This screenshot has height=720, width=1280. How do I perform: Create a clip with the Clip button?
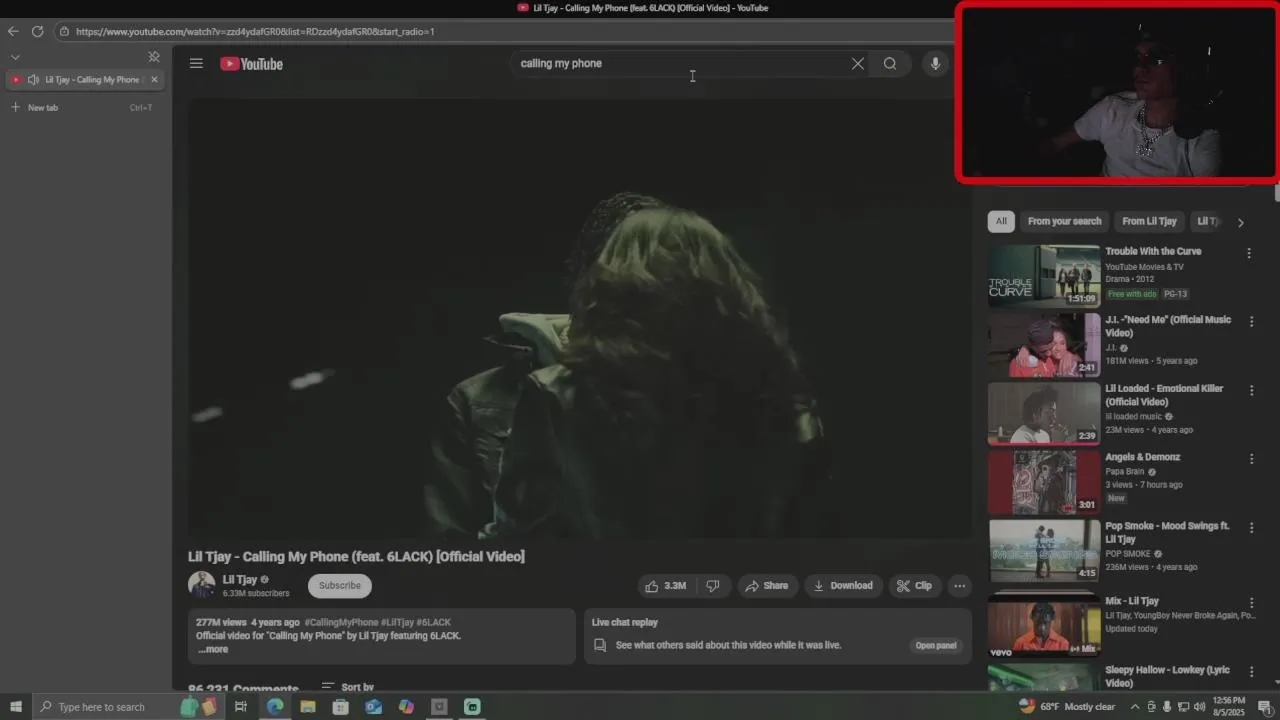click(914, 586)
